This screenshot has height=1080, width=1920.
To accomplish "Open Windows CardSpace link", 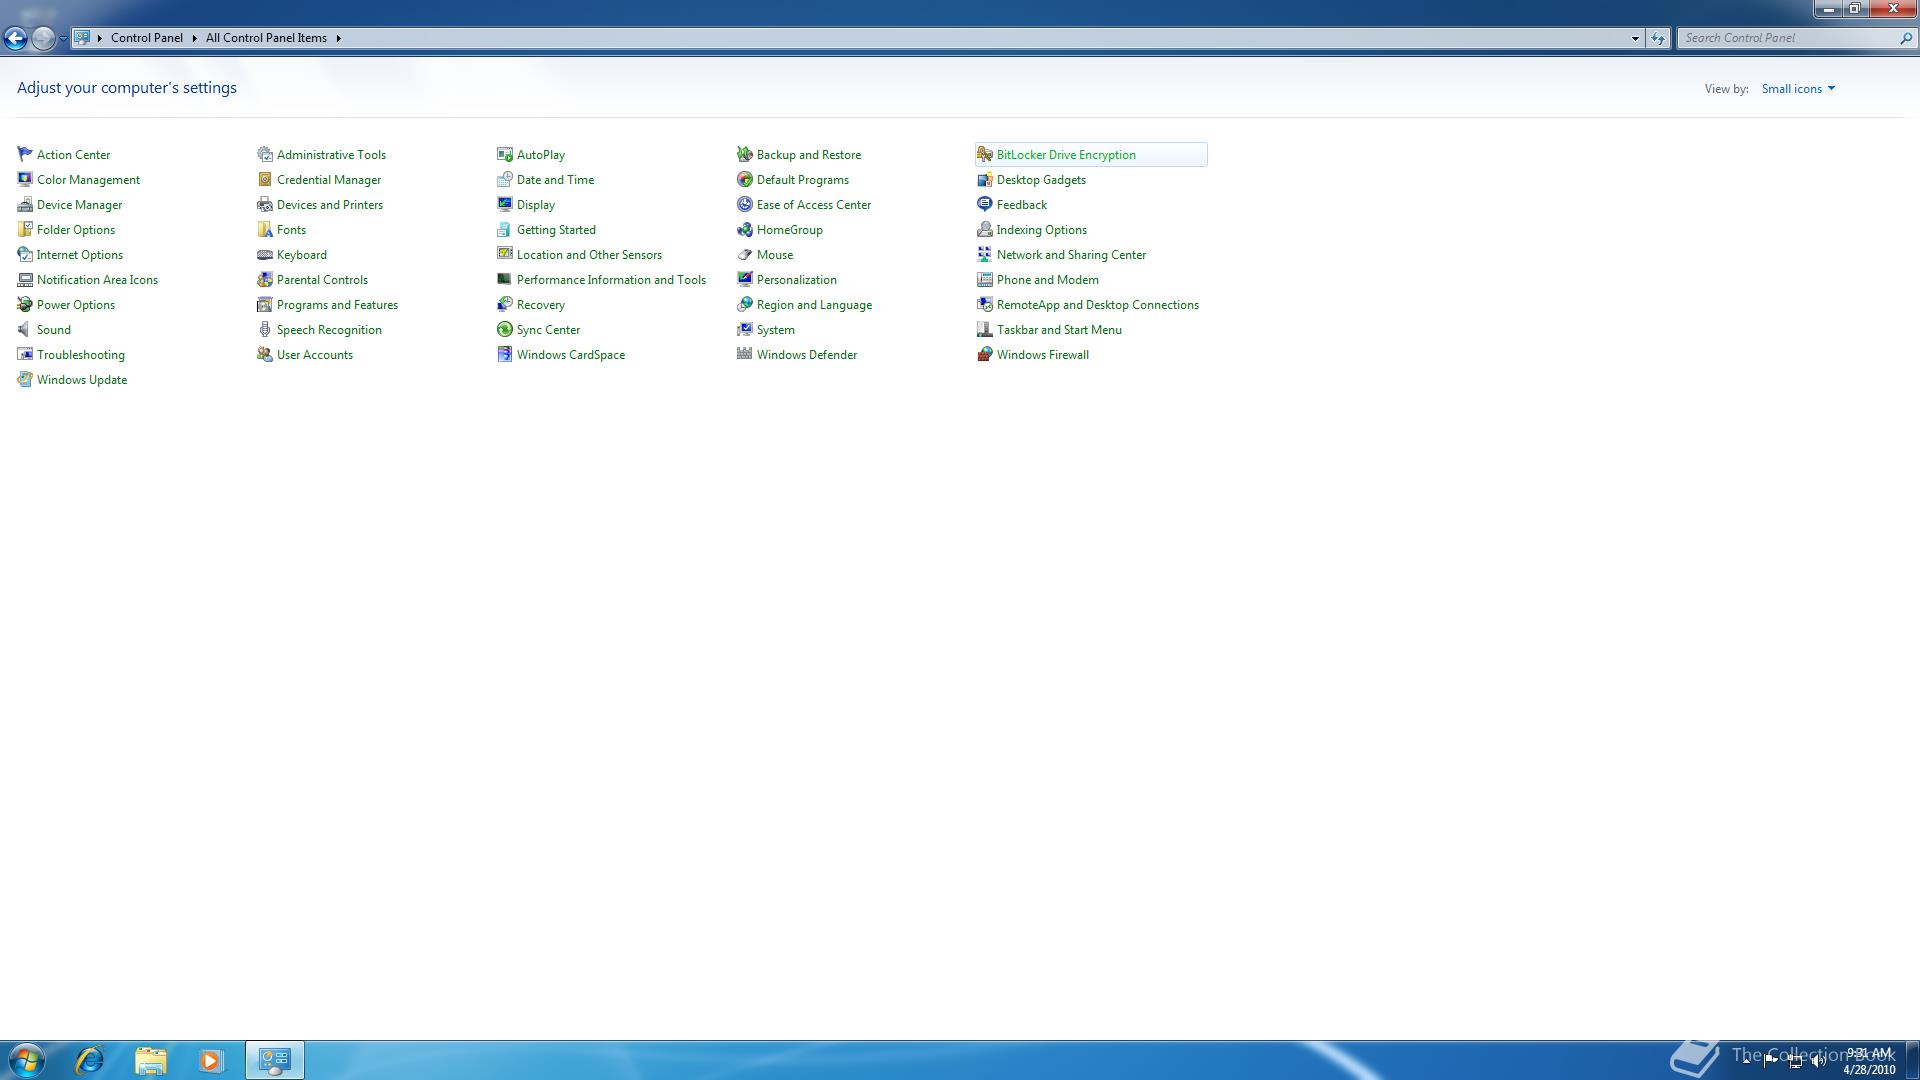I will pos(571,355).
